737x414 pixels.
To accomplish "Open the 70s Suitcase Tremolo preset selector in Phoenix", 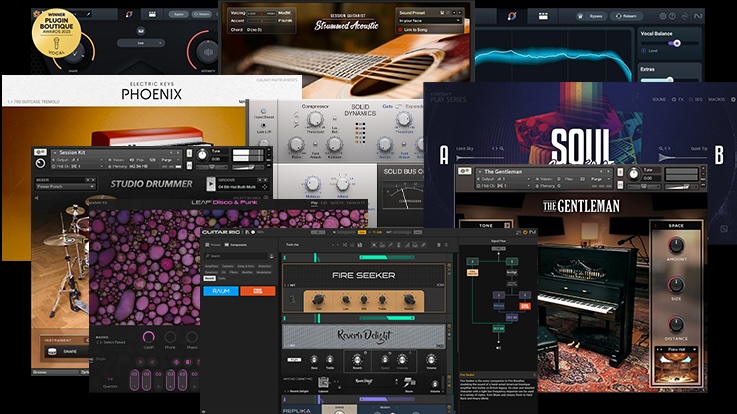I will pyautogui.click(x=34, y=102).
